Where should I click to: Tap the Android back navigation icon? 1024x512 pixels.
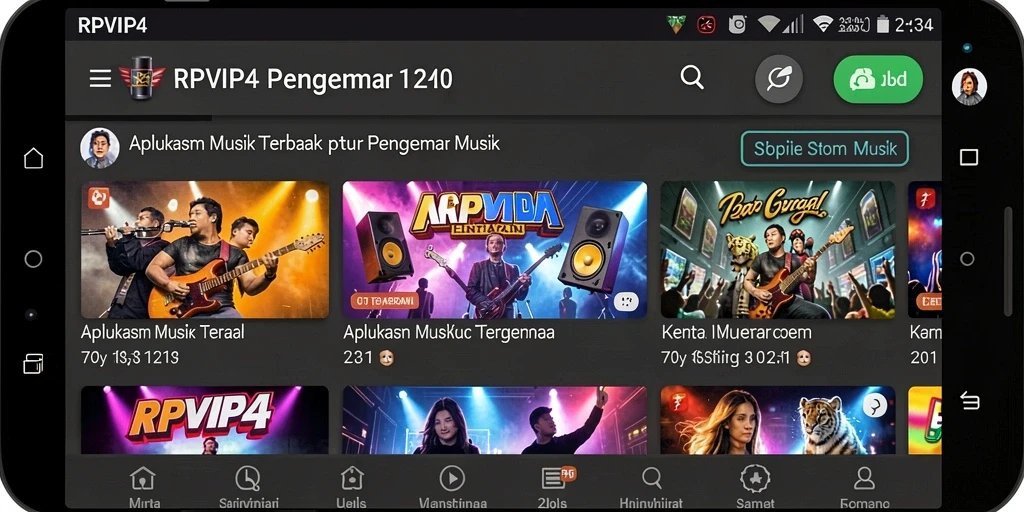tap(969, 400)
